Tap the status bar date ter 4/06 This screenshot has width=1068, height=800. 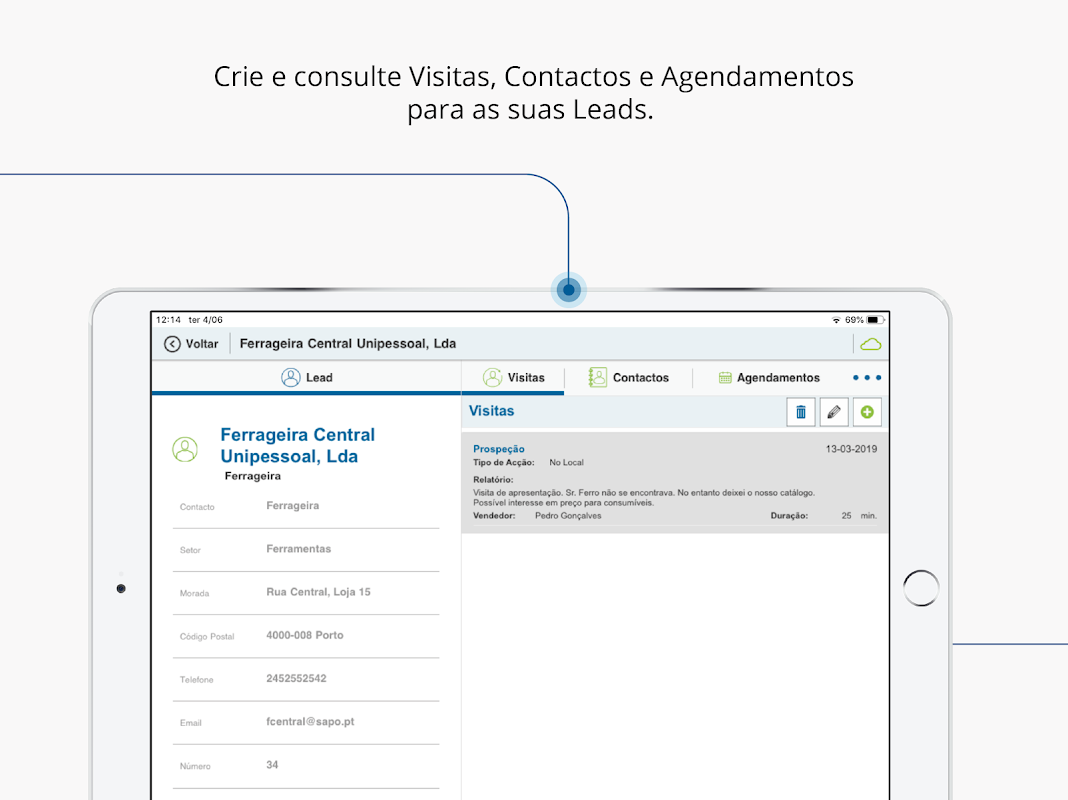tap(206, 319)
